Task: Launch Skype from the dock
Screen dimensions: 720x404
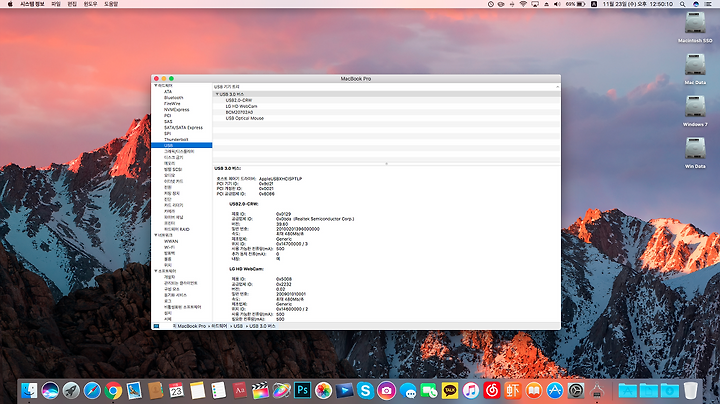Action: tap(366, 391)
